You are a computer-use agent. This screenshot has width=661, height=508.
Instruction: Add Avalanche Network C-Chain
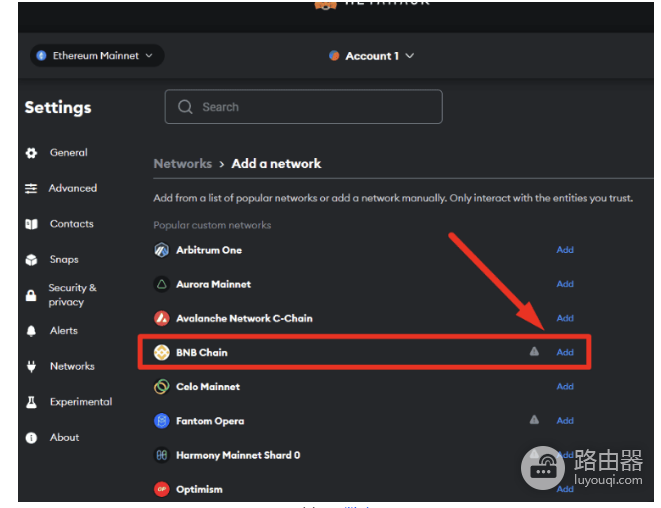click(565, 318)
